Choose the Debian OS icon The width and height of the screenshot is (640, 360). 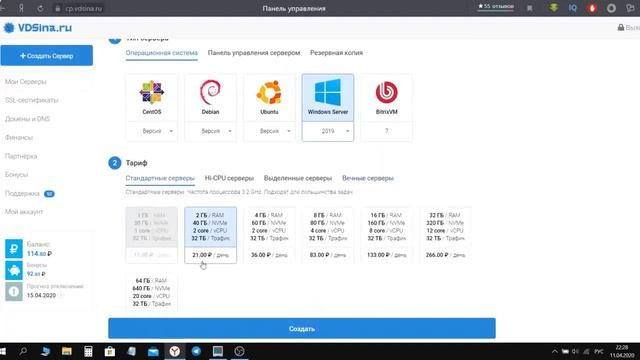[x=210, y=92]
